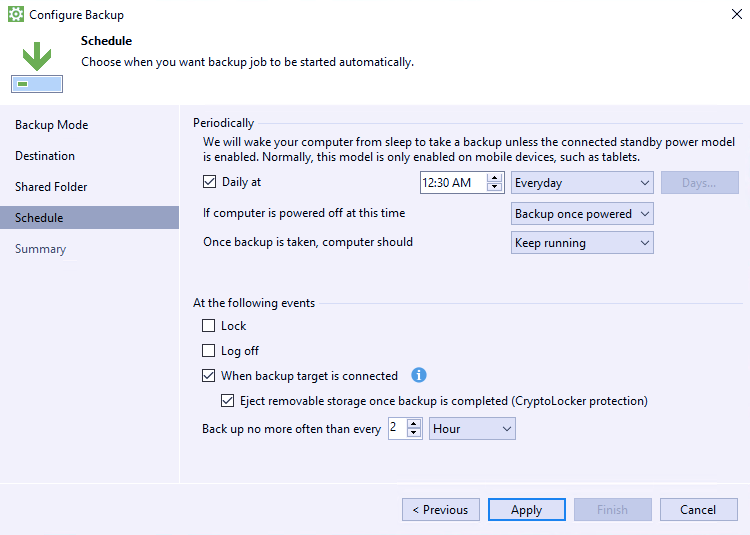Enable the Log off event checkbox
The width and height of the screenshot is (750, 535).
(x=209, y=351)
